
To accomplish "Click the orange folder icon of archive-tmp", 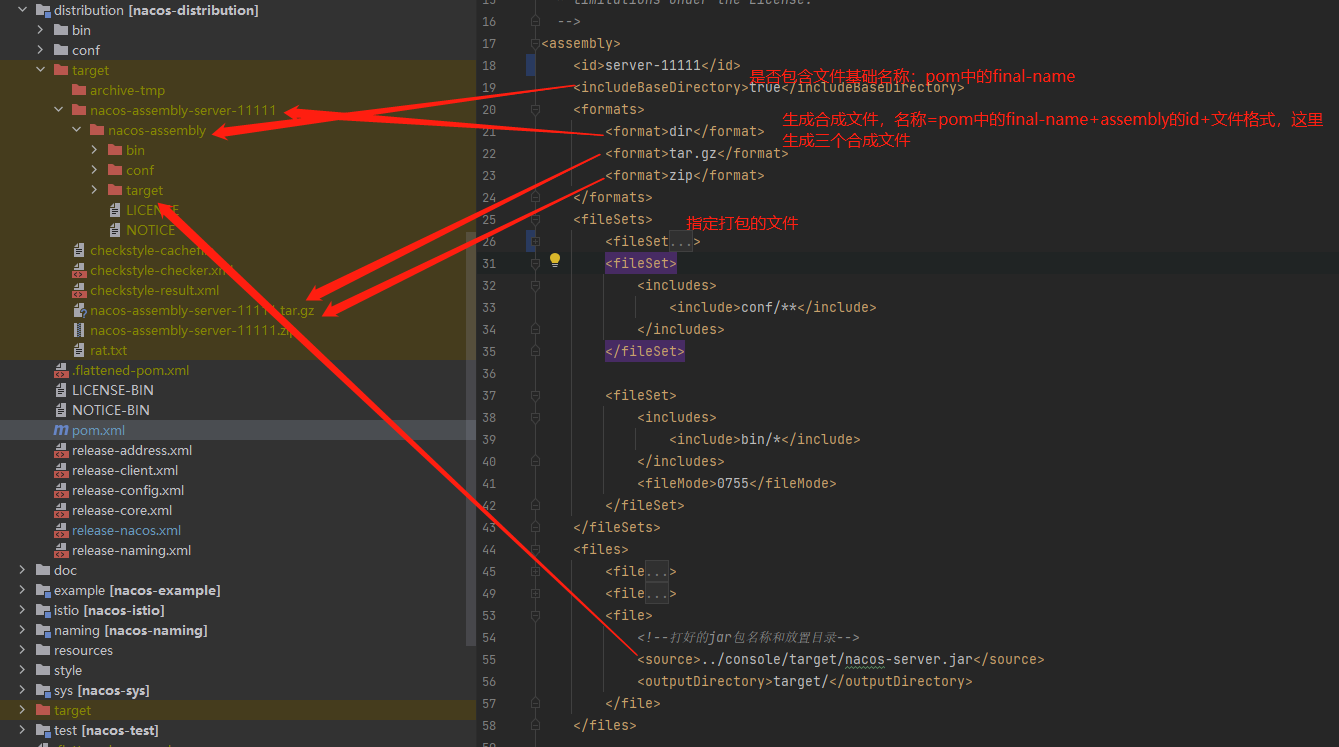I will tap(79, 90).
